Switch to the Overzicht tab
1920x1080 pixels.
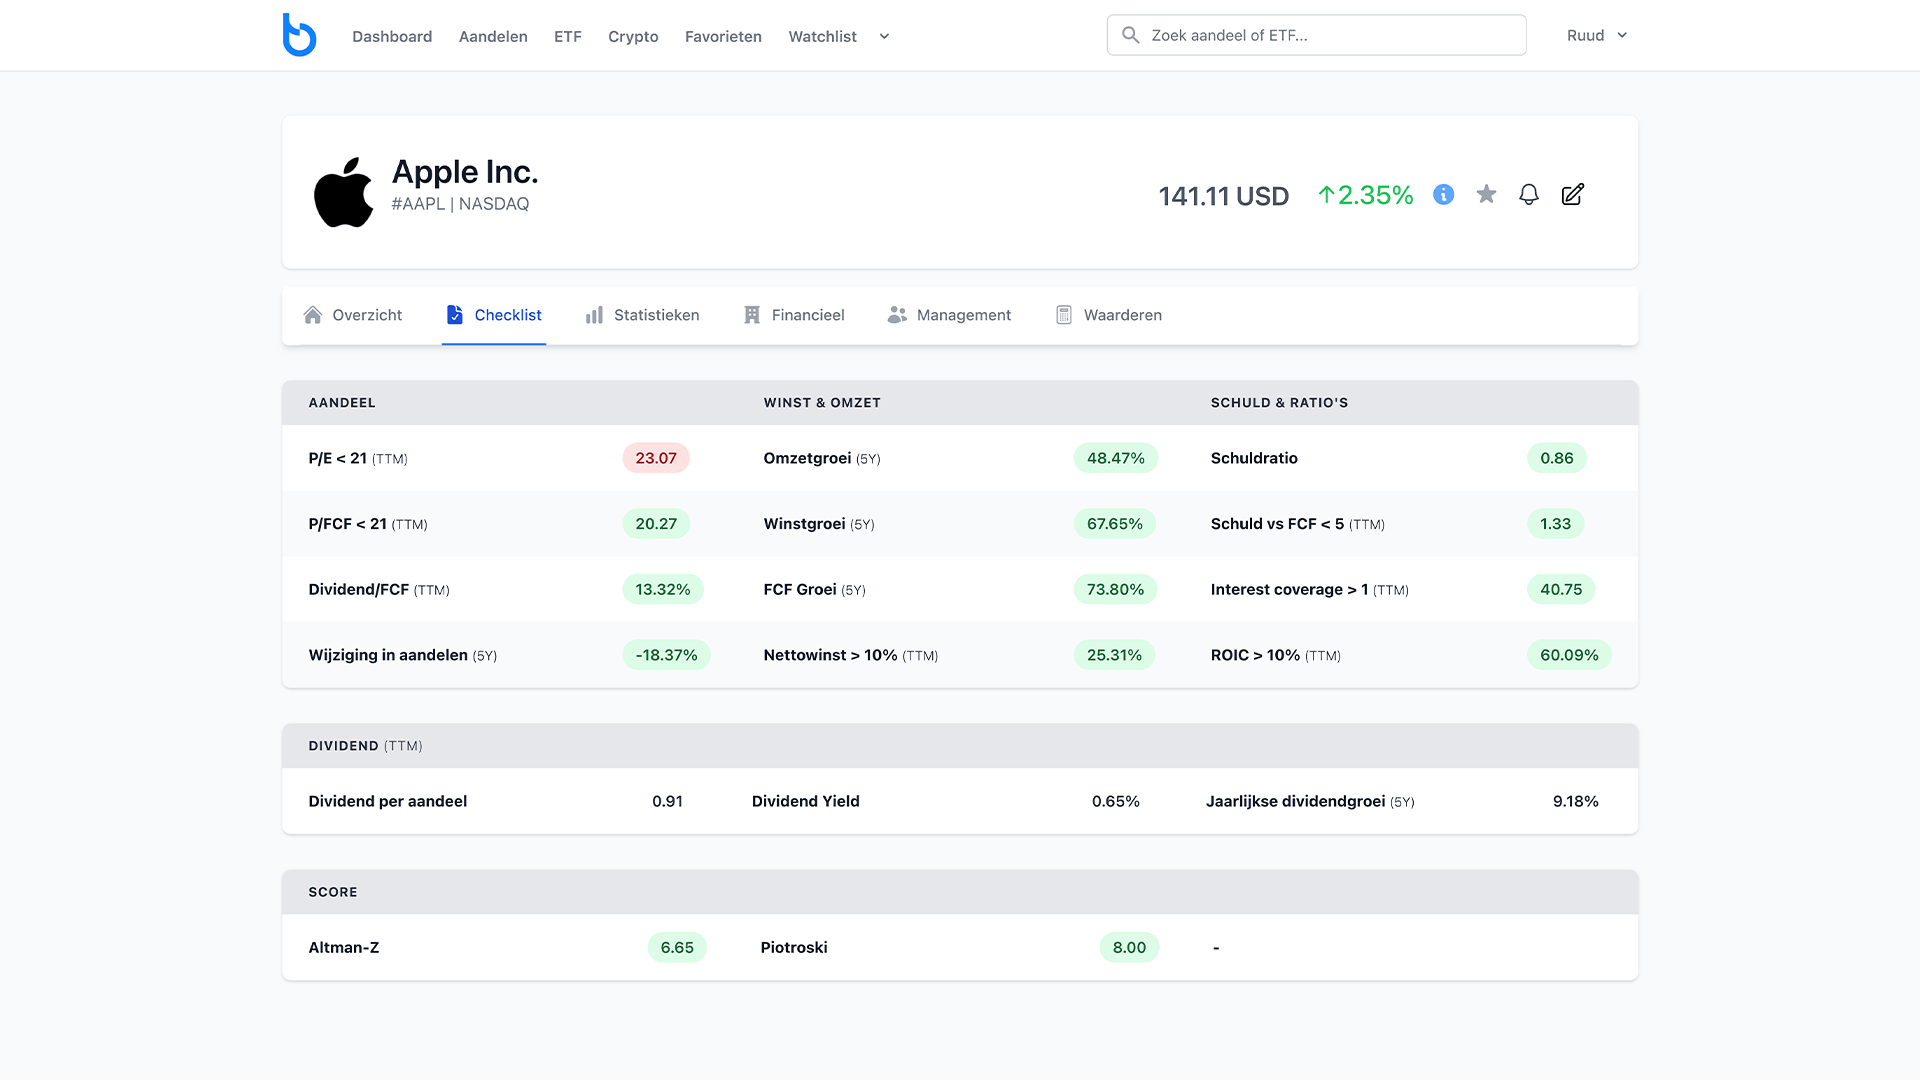pos(353,315)
